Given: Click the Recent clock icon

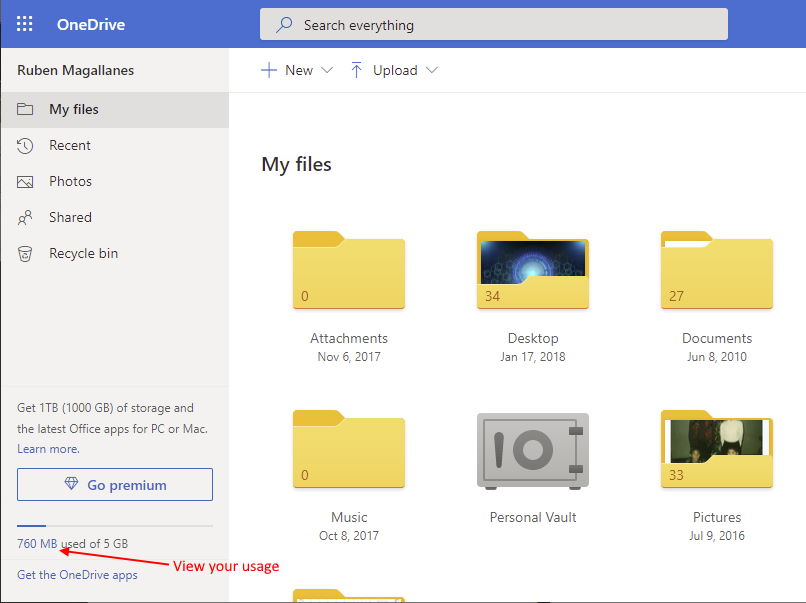Looking at the screenshot, I should click(25, 146).
